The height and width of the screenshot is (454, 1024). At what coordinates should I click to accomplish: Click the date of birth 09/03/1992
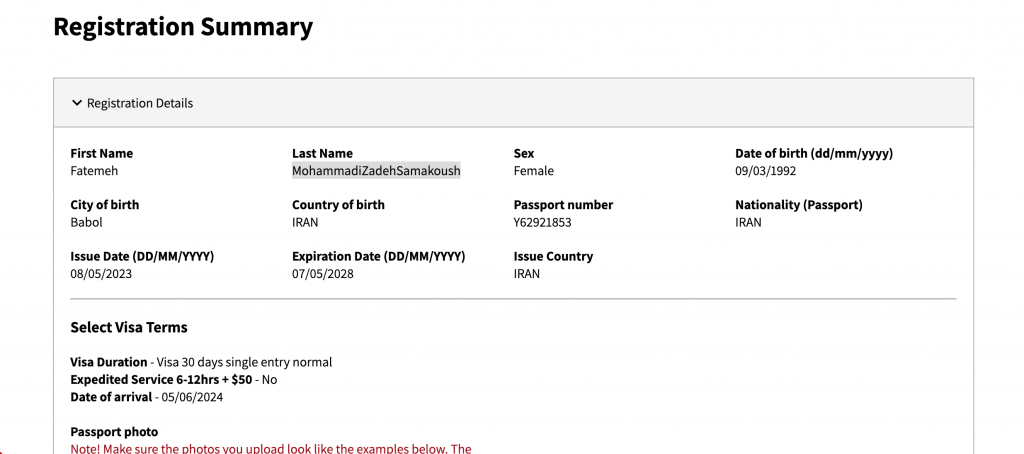click(x=765, y=171)
